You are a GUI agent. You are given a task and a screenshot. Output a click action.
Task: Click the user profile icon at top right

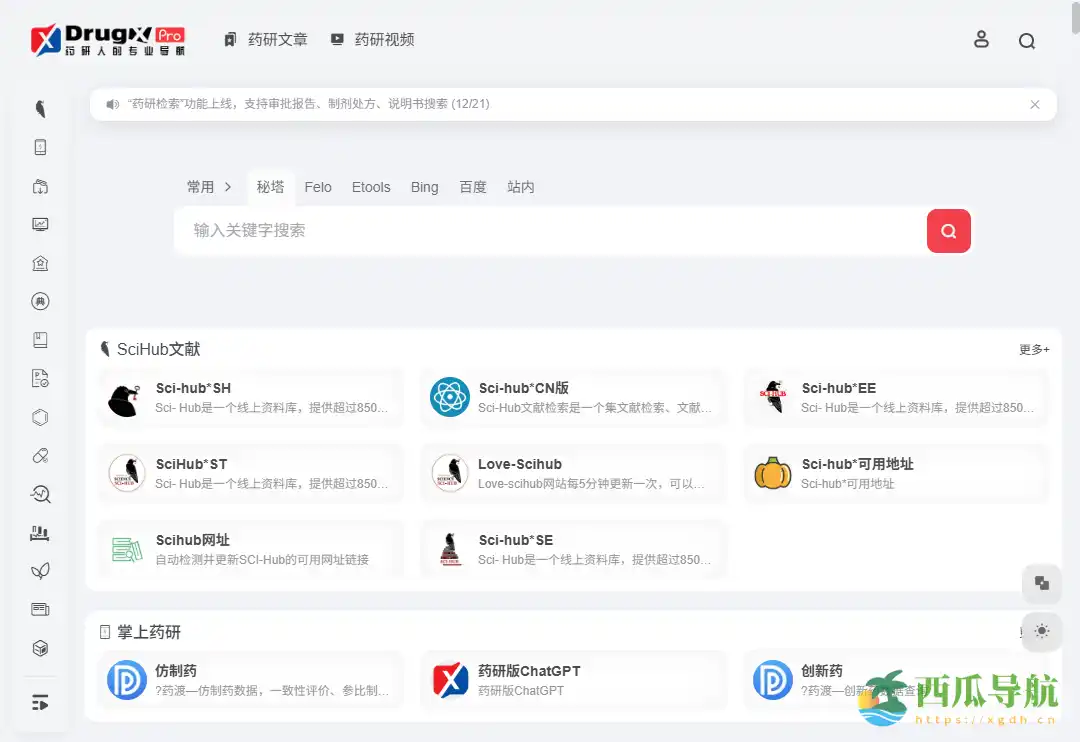click(x=981, y=40)
